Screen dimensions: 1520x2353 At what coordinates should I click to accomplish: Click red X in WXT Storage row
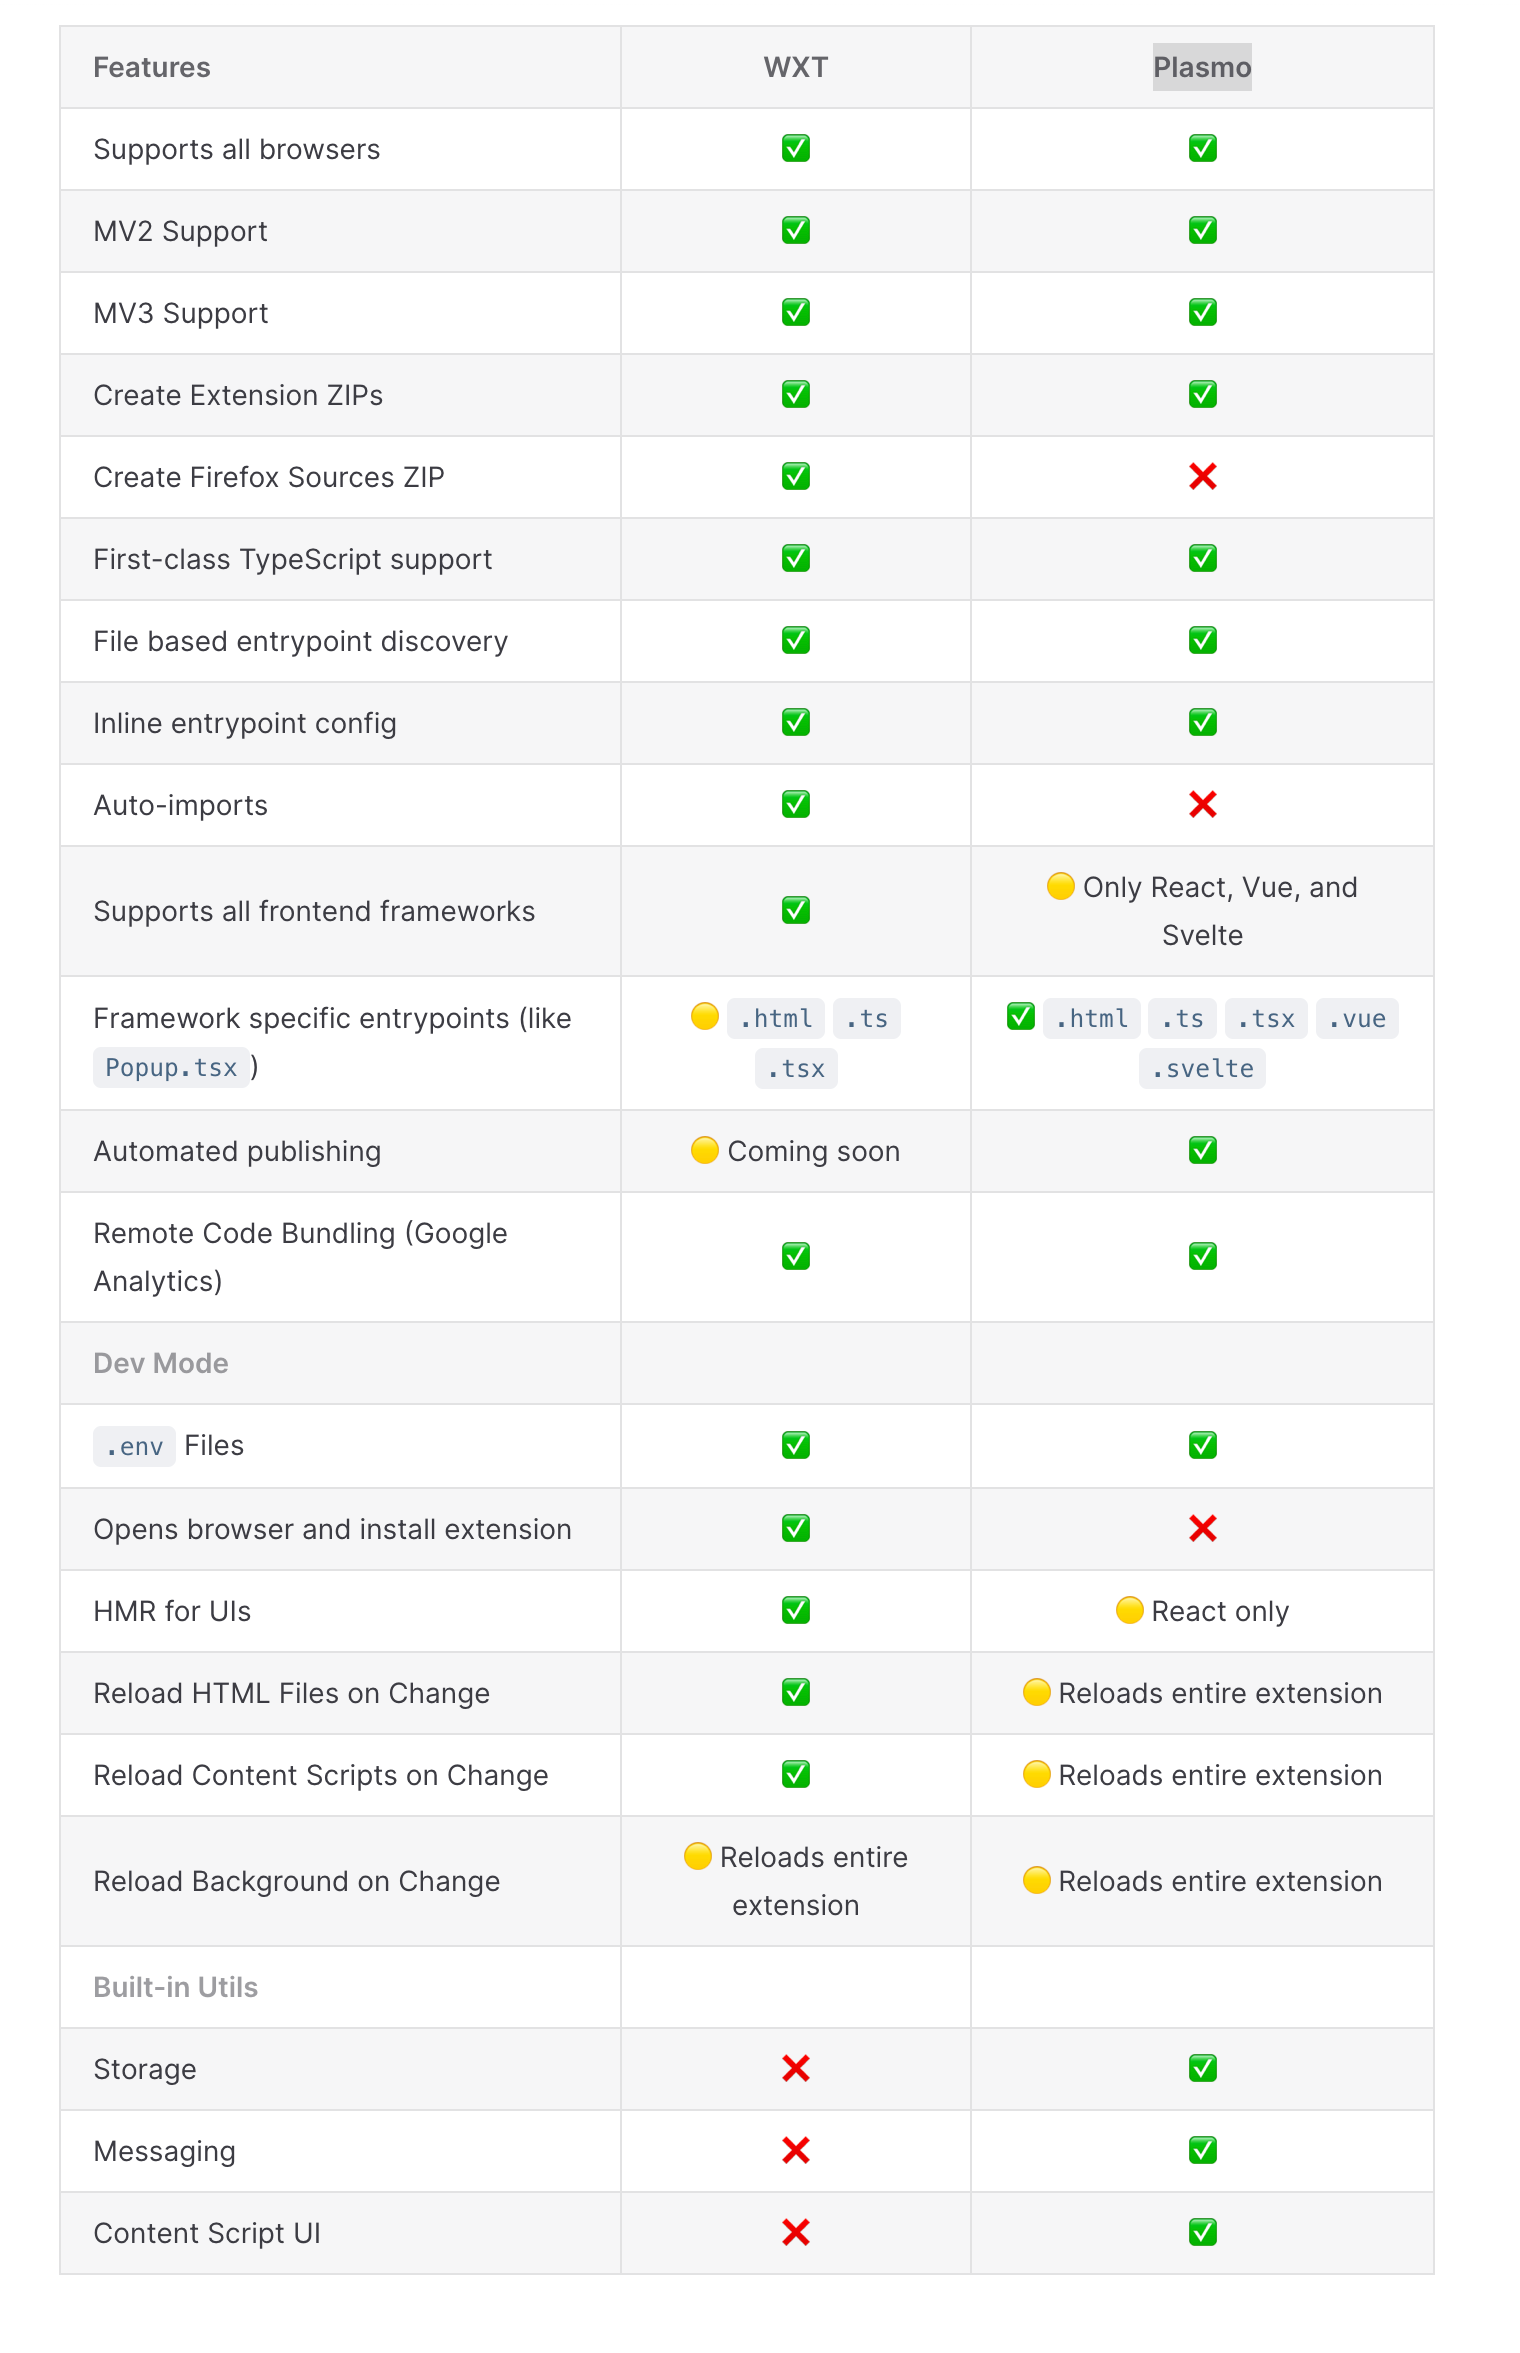[x=795, y=2068]
